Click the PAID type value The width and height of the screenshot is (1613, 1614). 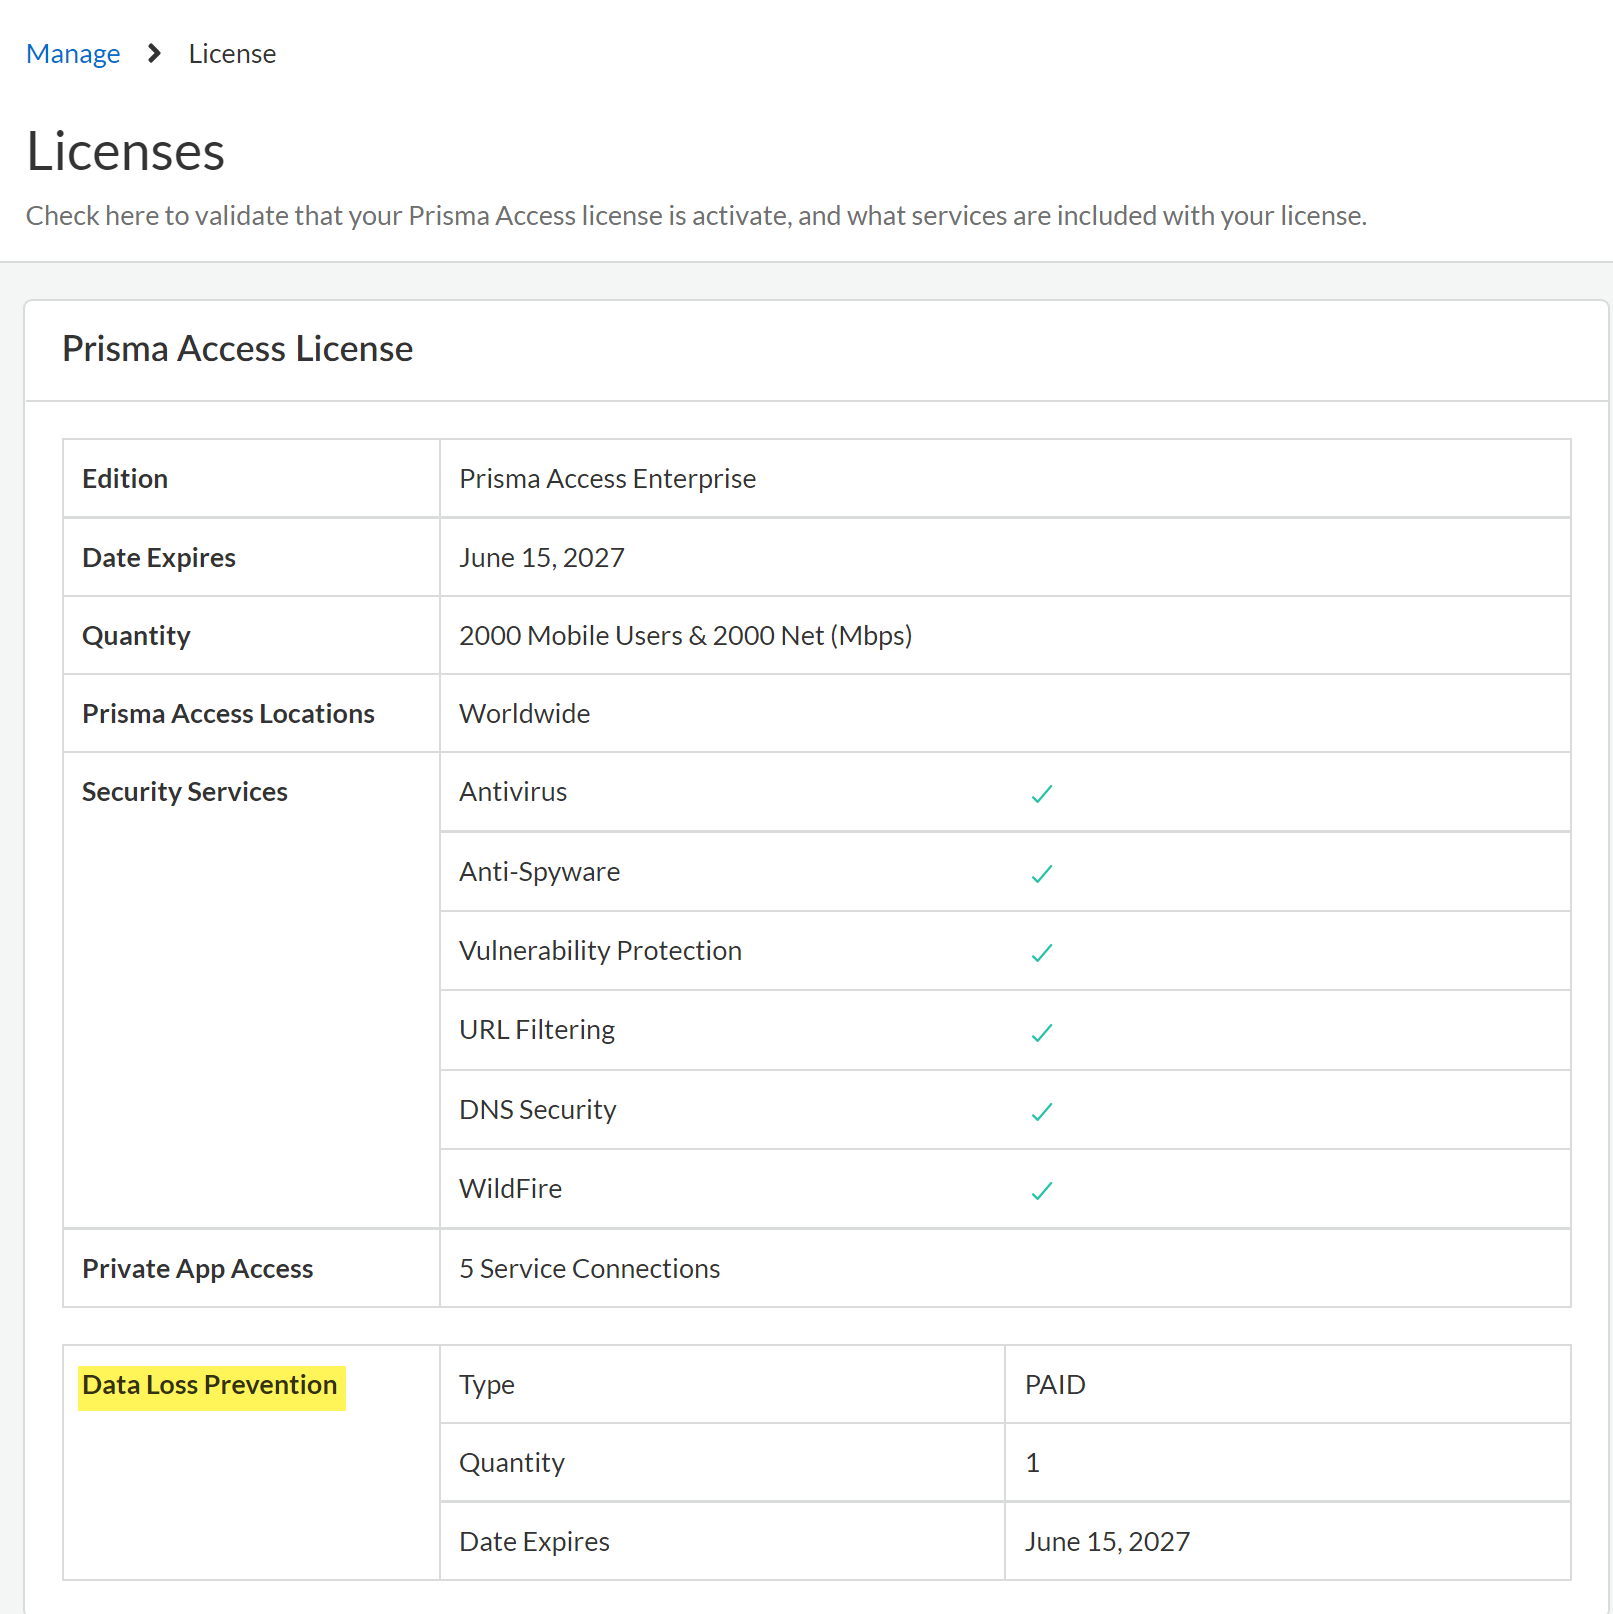coord(1055,1385)
